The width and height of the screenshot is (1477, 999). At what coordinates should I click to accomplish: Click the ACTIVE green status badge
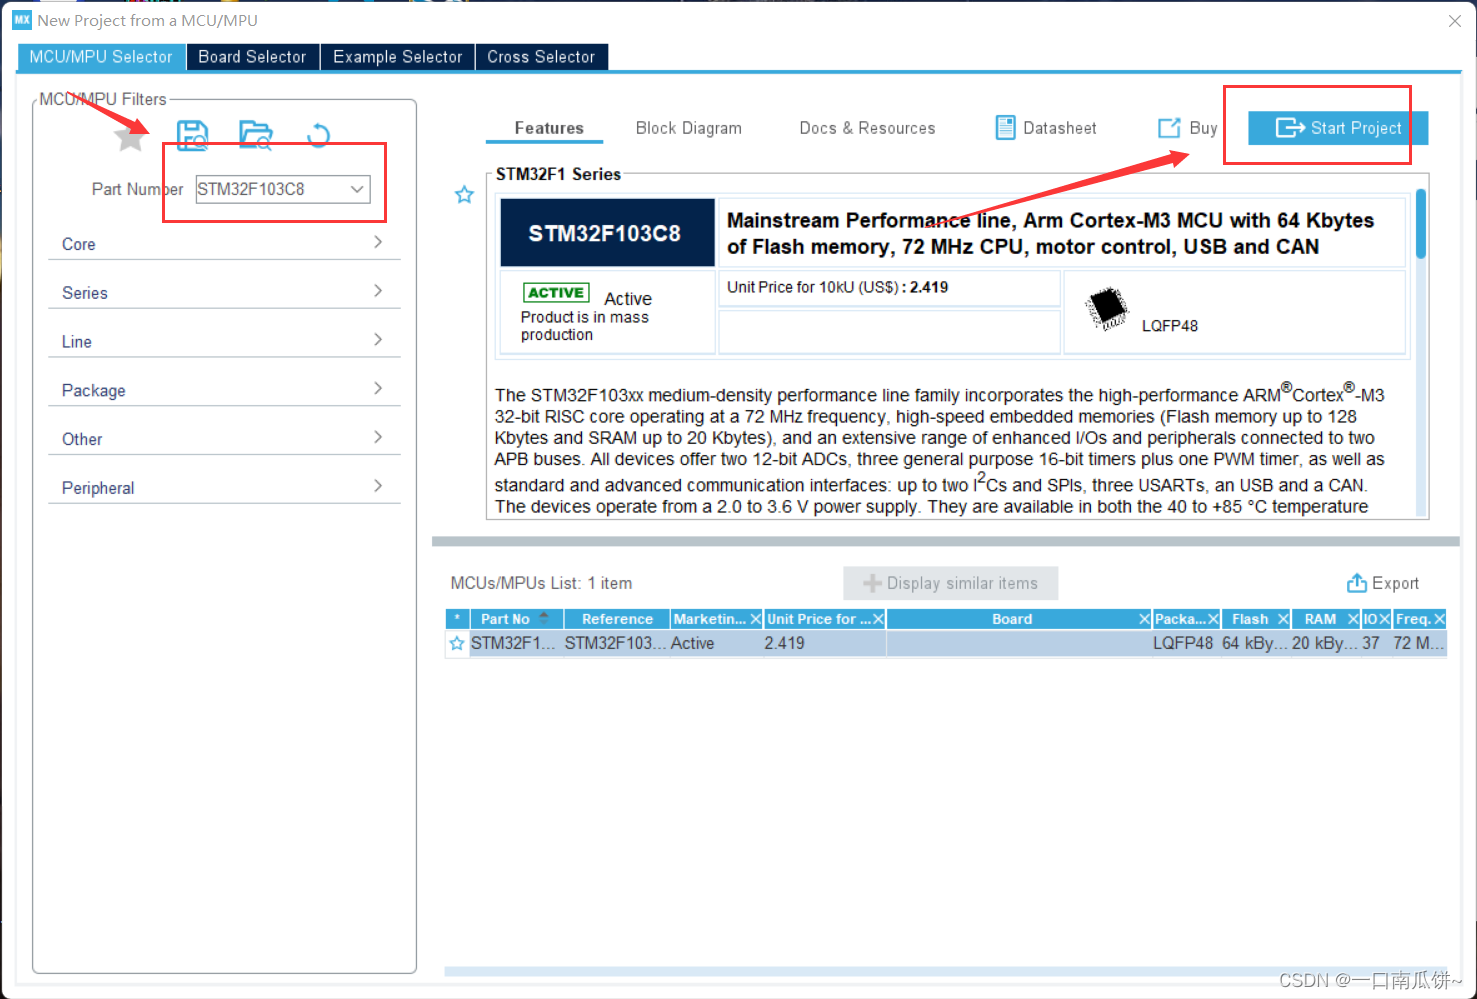point(556,292)
